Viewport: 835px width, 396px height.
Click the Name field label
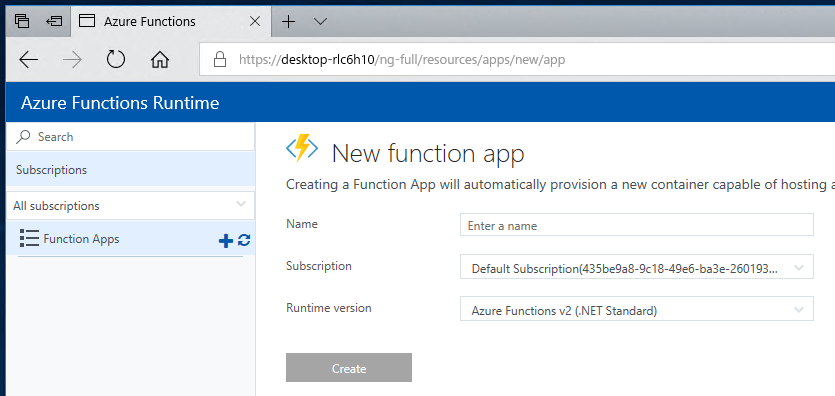[x=302, y=224]
